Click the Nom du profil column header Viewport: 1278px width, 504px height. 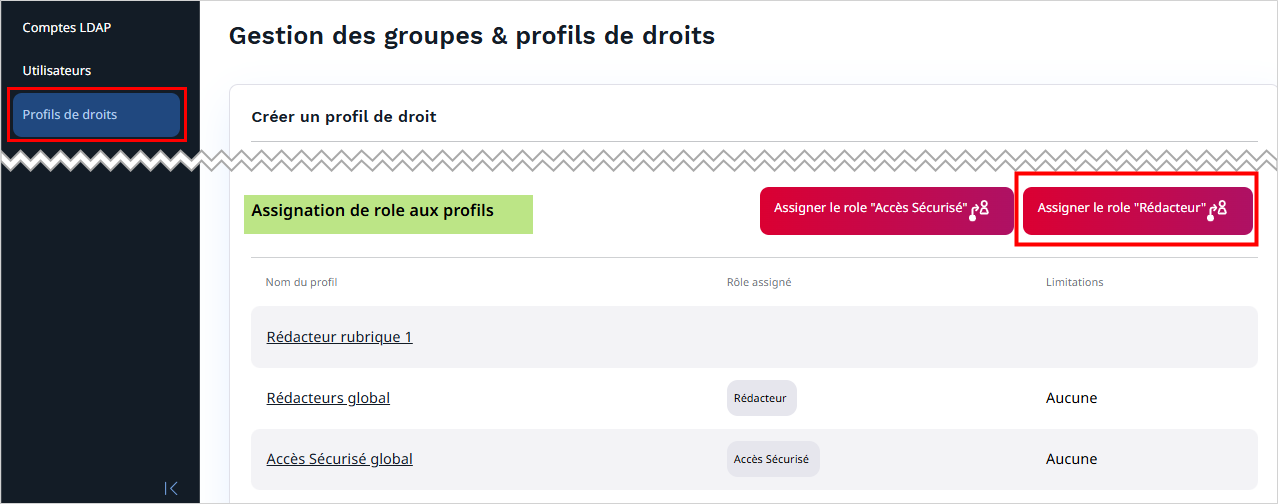301,282
